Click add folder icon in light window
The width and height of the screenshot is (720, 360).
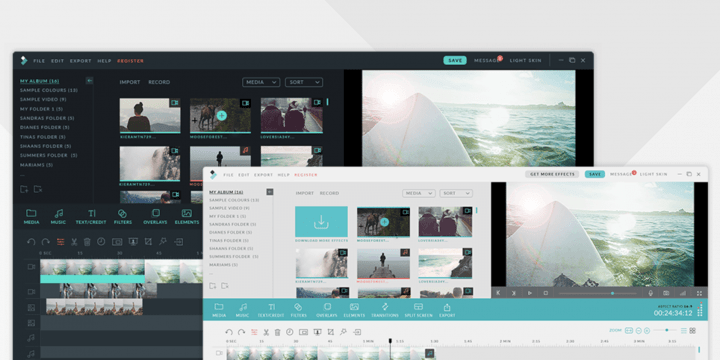213,286
